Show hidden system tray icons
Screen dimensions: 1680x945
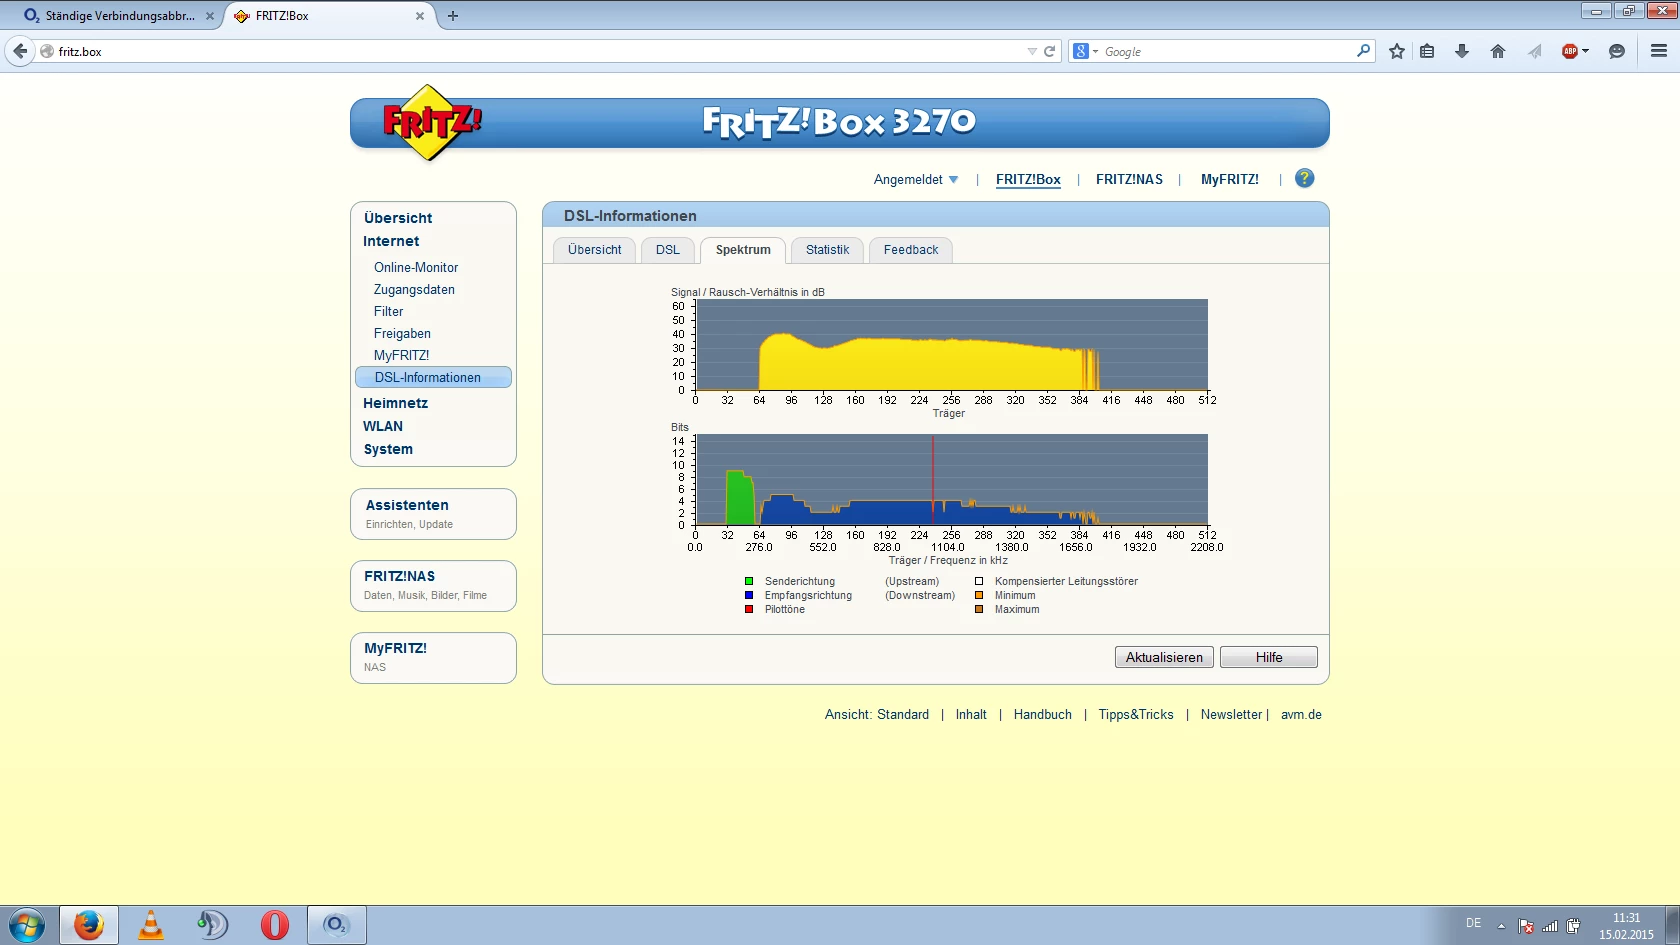1501,926
